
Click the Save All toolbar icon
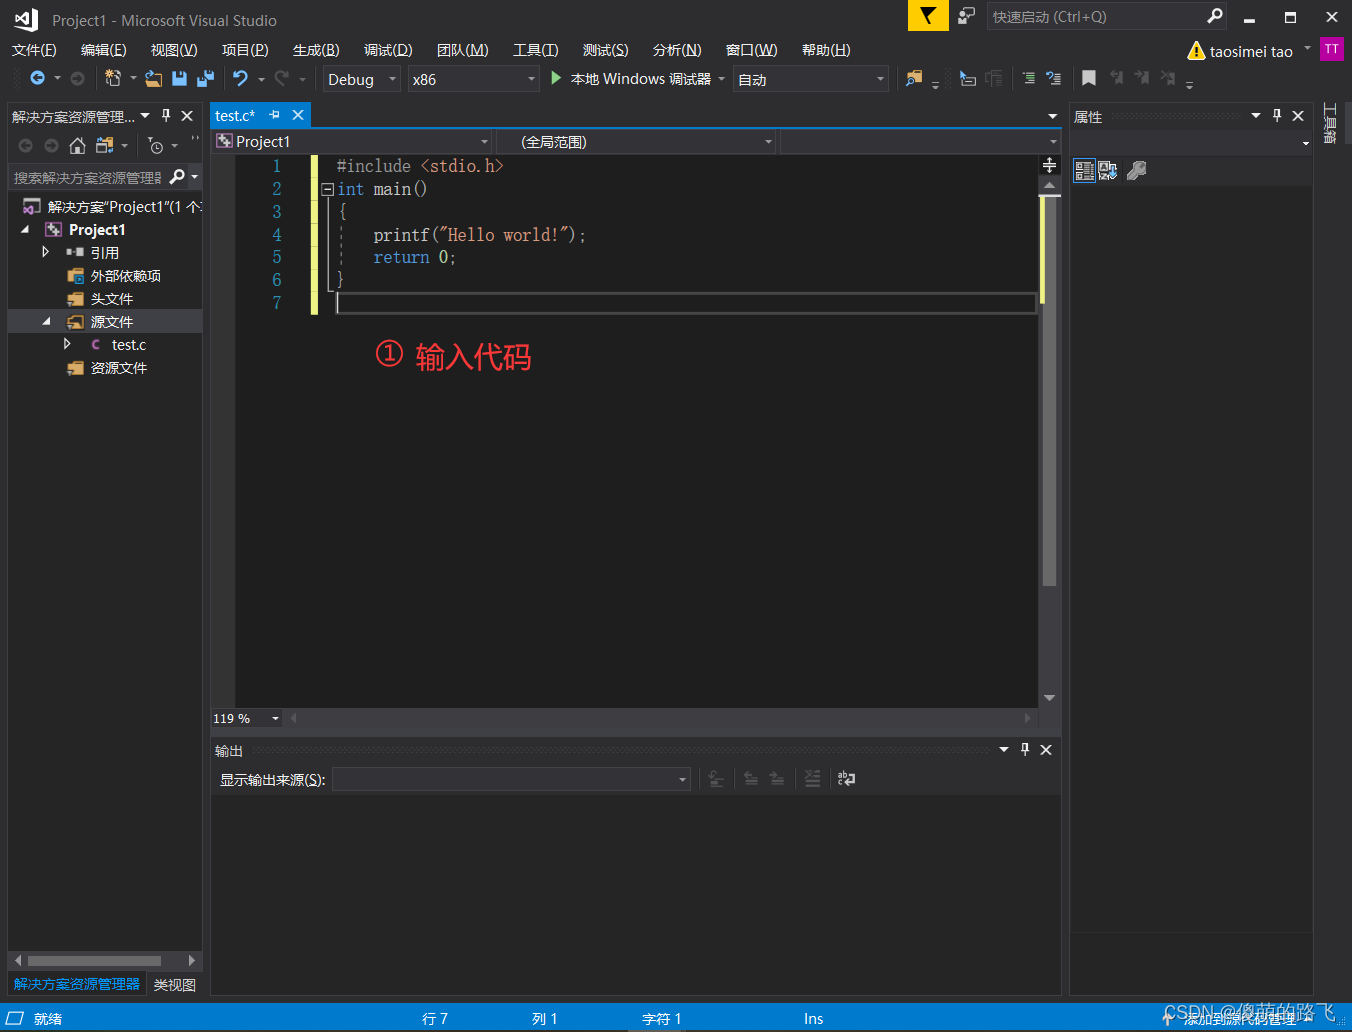click(205, 79)
